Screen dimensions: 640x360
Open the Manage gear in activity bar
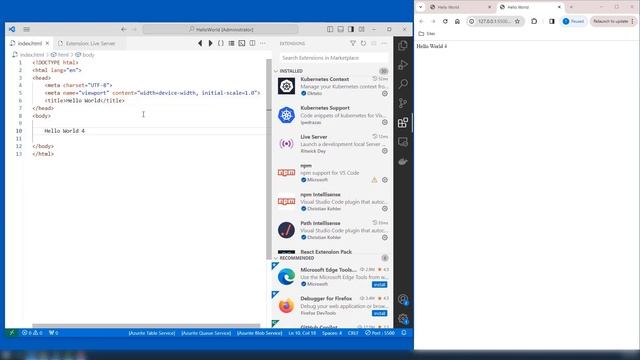pos(403,319)
